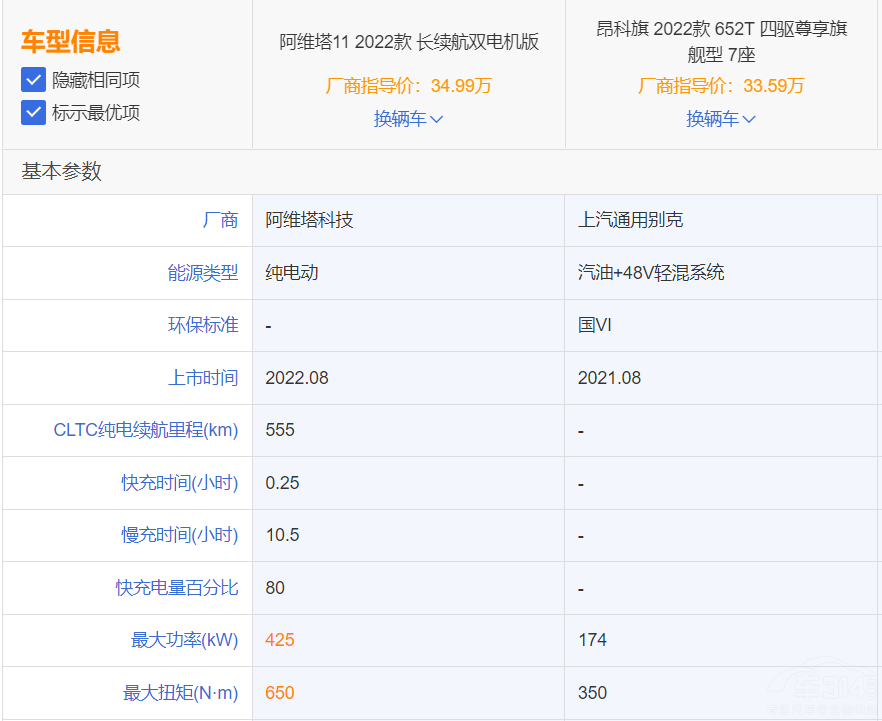Click the 上市时间 parameter label
This screenshot has width=882, height=721.
click(203, 378)
